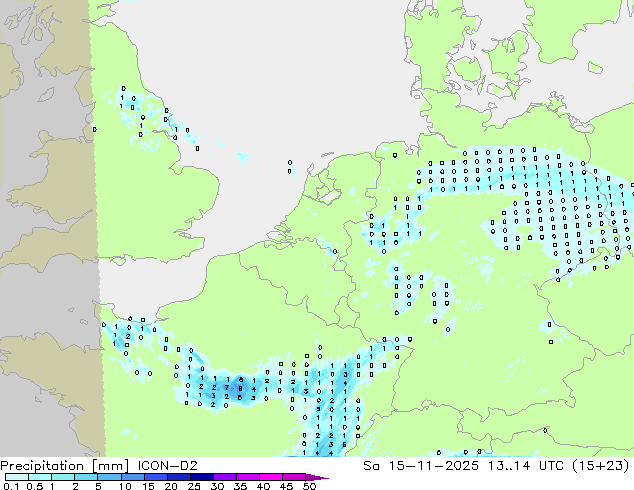Image resolution: width=634 pixels, height=490 pixels.
Task: Select the 35–40 mm legend swatch
Action: coord(247,477)
